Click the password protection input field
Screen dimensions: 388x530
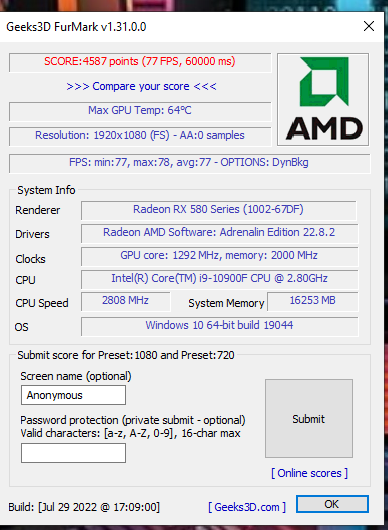[x=73, y=453]
